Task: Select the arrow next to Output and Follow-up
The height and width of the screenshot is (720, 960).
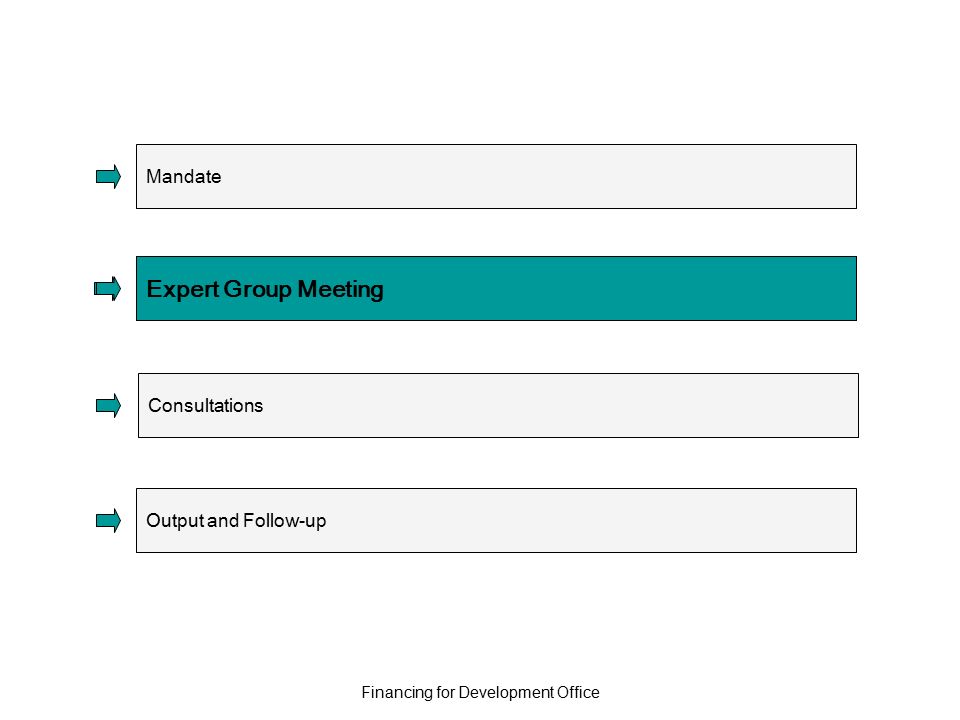Action: pos(109,520)
